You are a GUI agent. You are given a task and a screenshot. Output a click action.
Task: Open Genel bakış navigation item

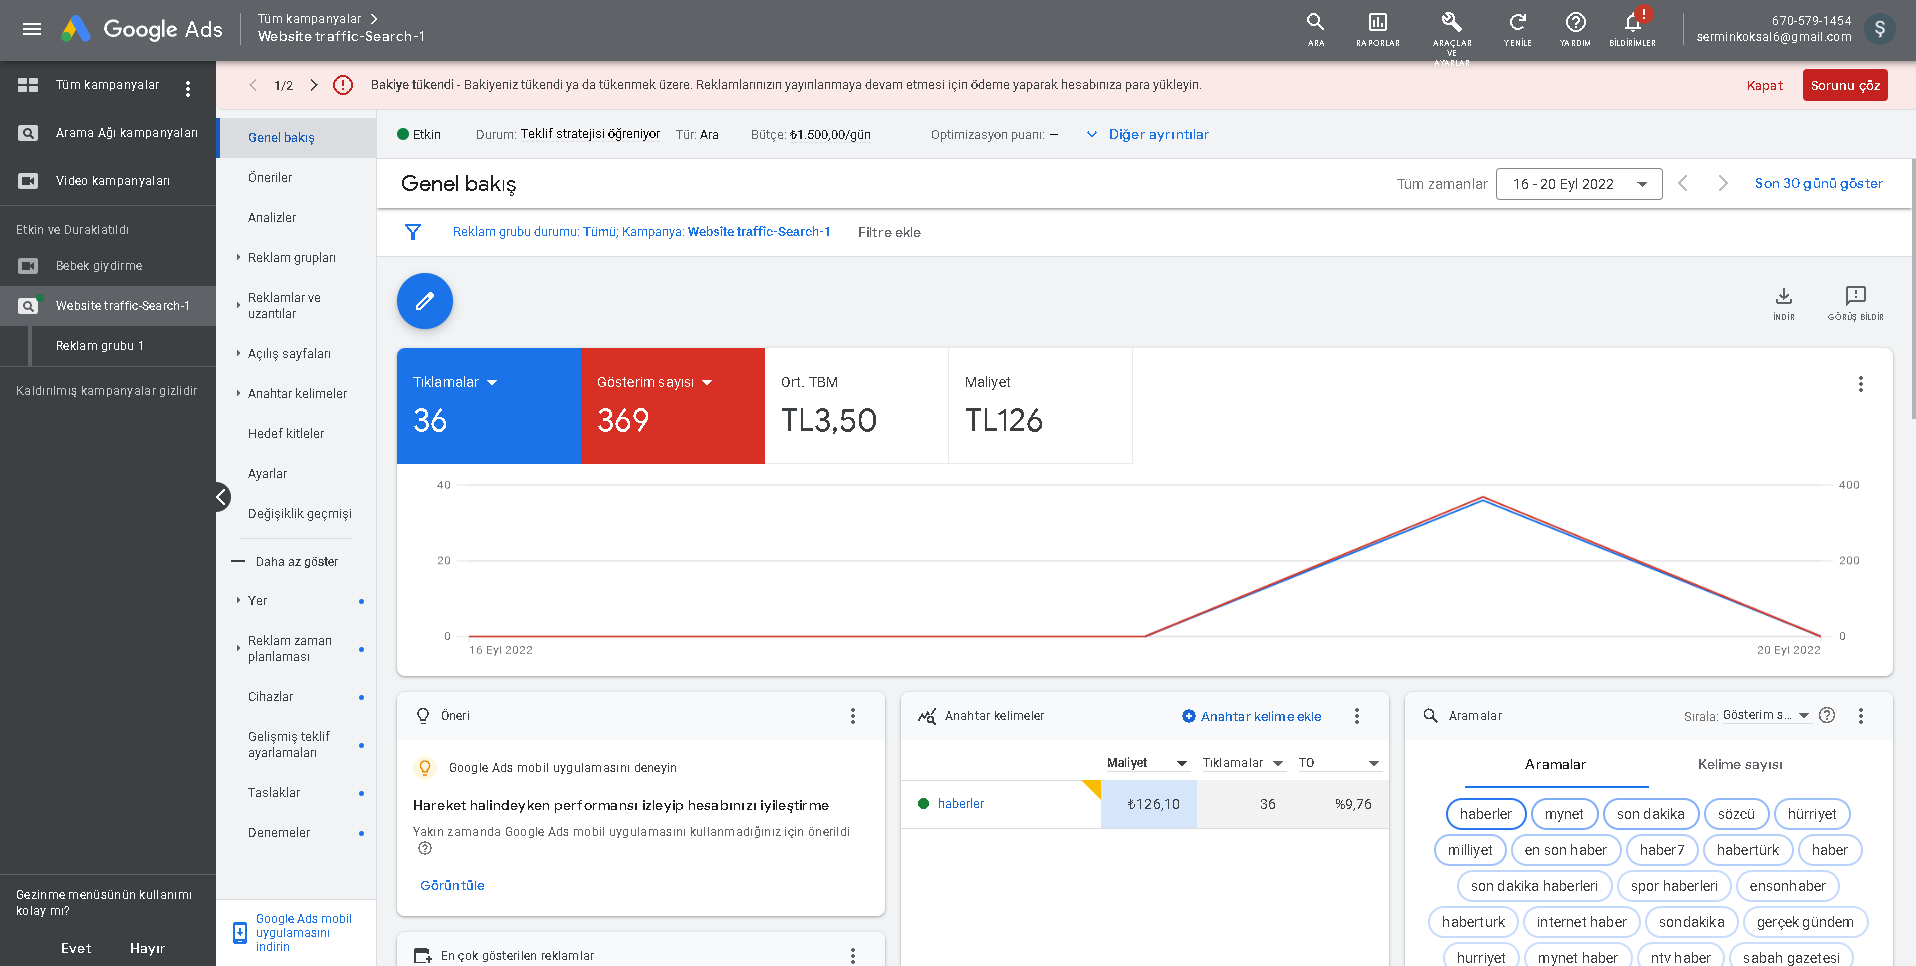[x=297, y=137]
